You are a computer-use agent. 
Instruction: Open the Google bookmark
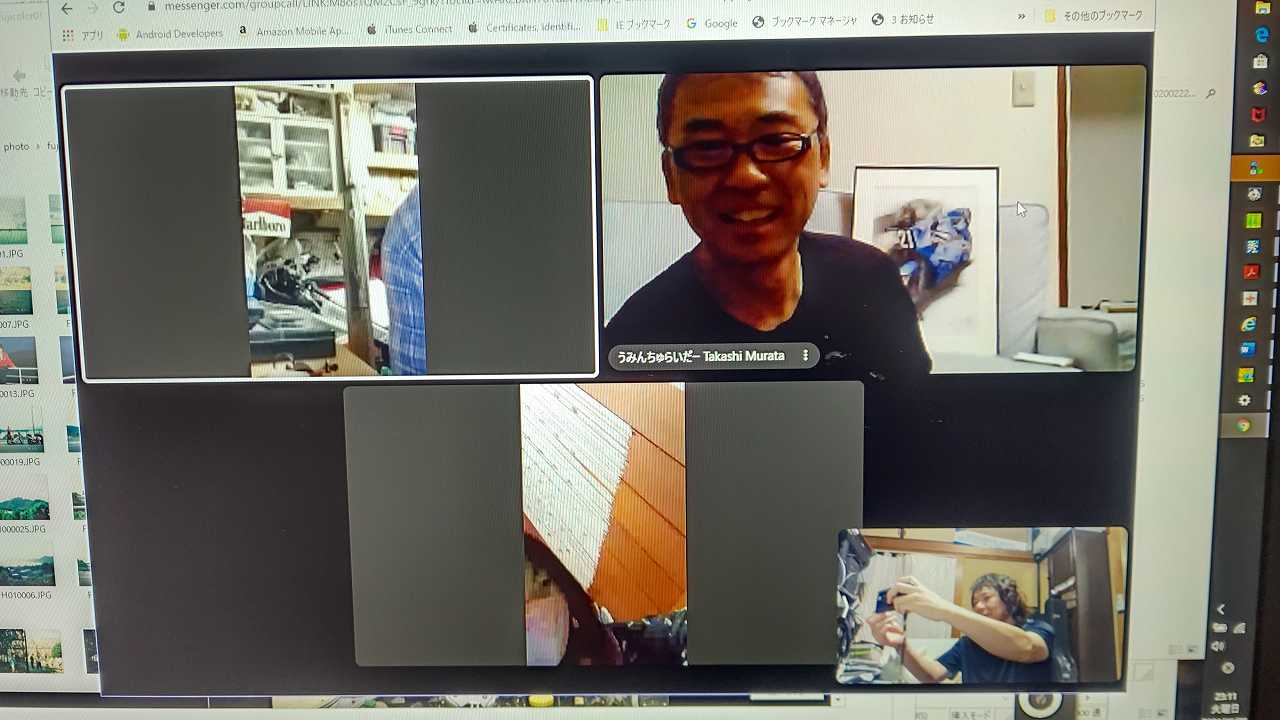[712, 23]
